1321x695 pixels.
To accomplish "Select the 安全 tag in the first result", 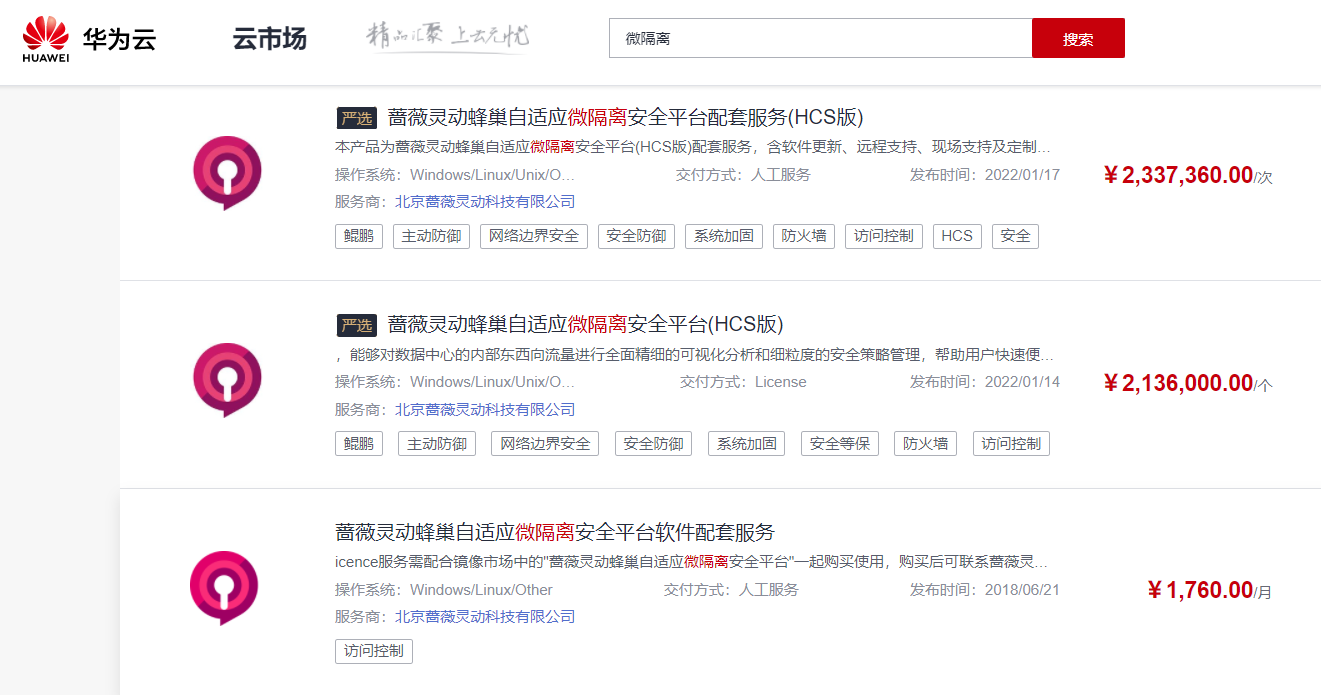I will (x=1015, y=236).
